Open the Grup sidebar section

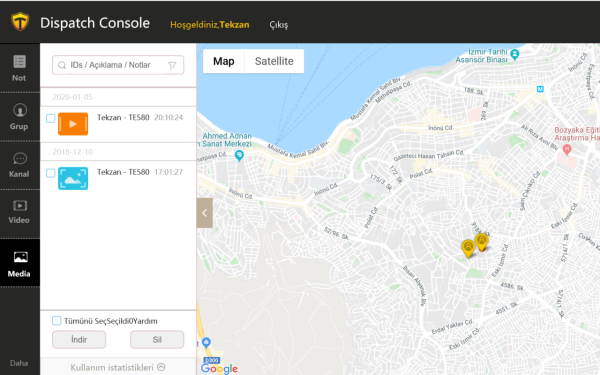19,117
